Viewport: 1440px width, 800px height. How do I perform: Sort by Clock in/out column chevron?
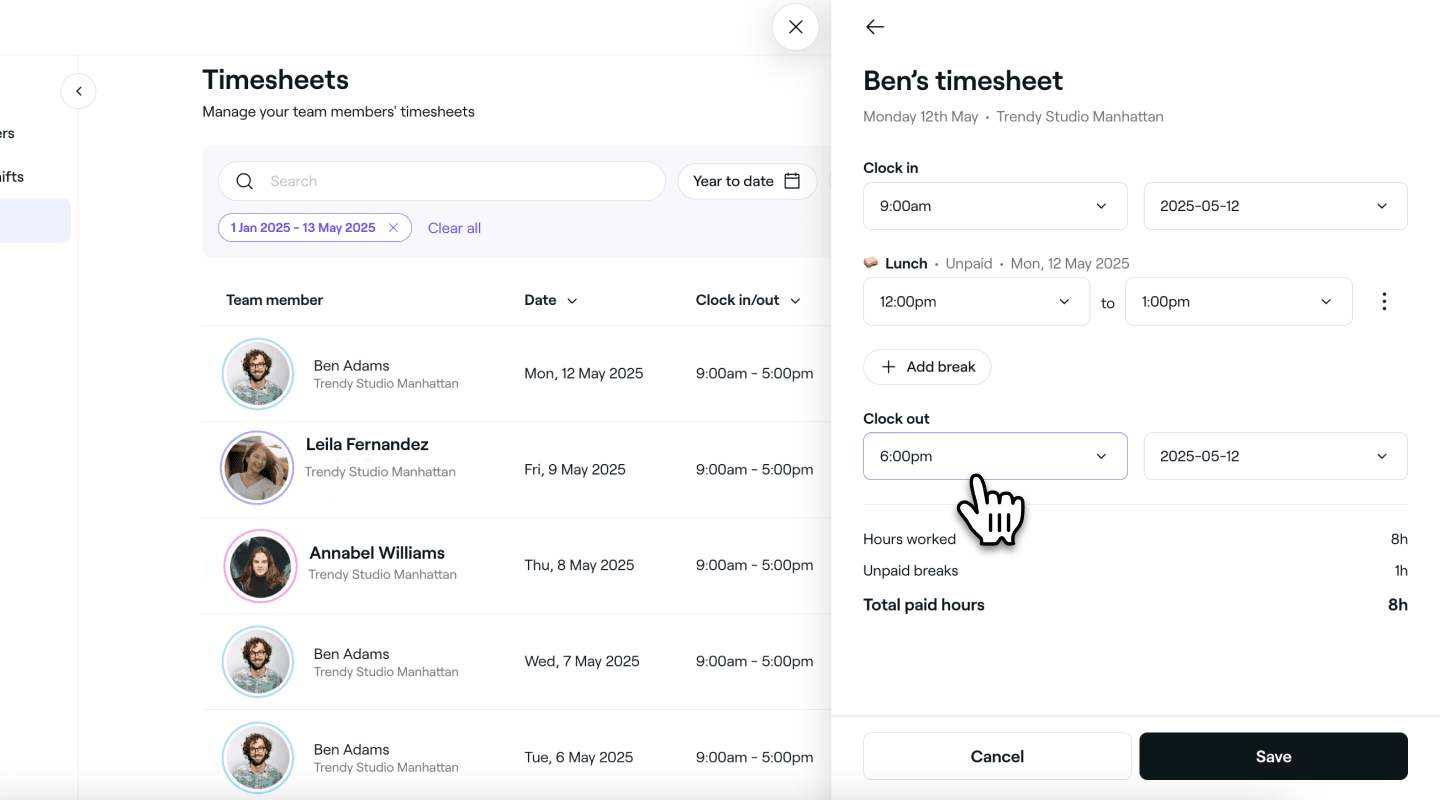tap(795, 301)
